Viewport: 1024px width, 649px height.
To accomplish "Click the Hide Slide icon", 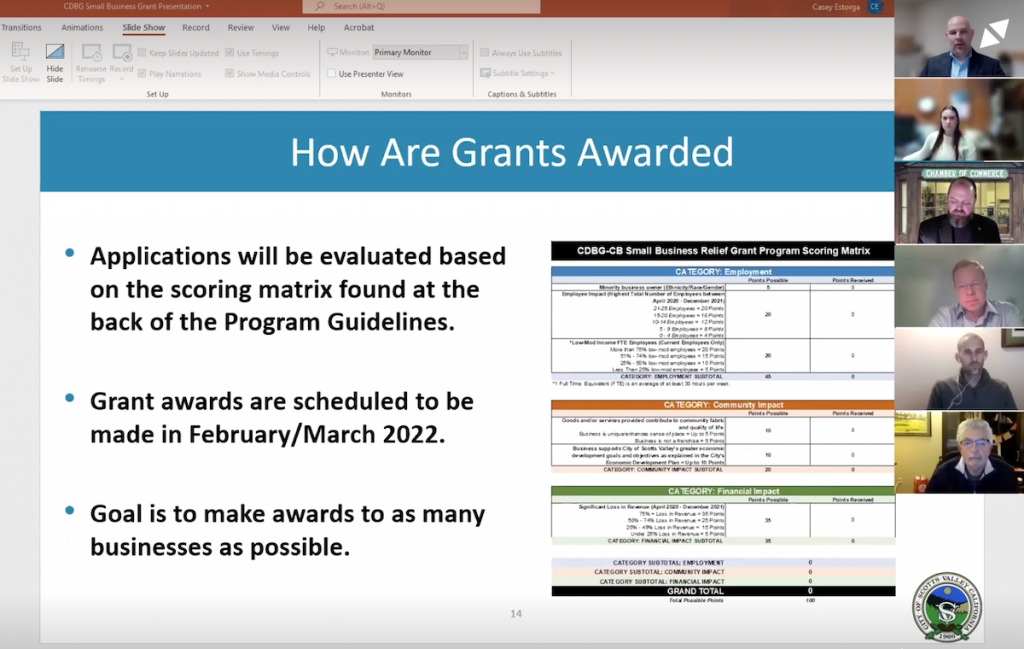I will click(54, 52).
